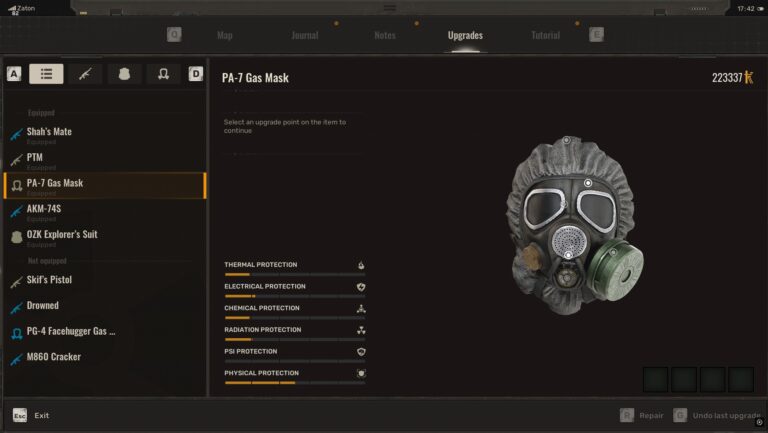Click the Zaton location label
The height and width of the screenshot is (433, 768).
coord(26,8)
